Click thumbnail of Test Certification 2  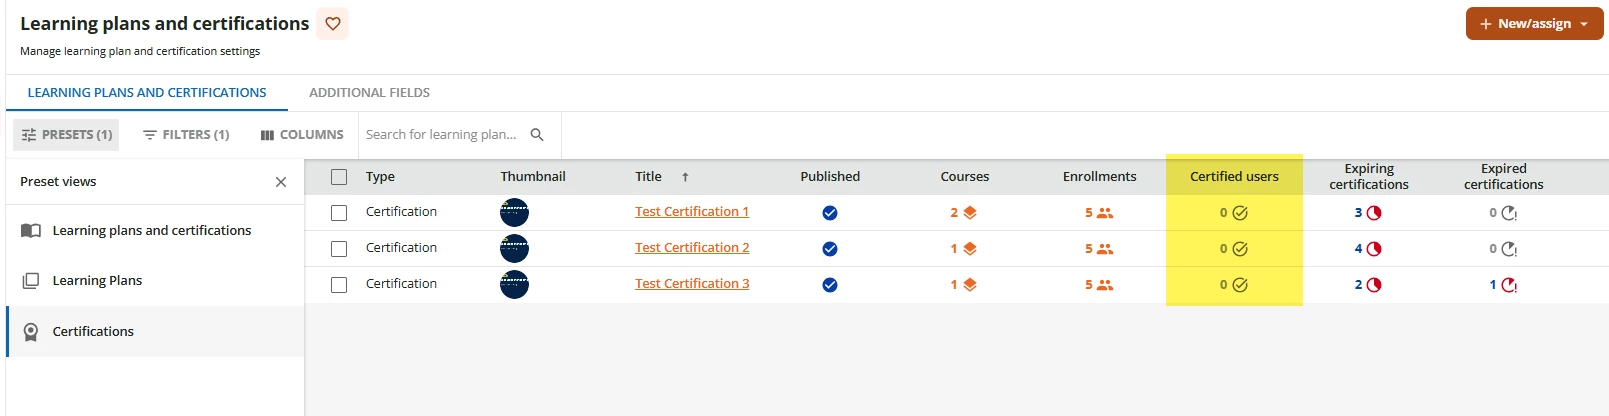514,249
